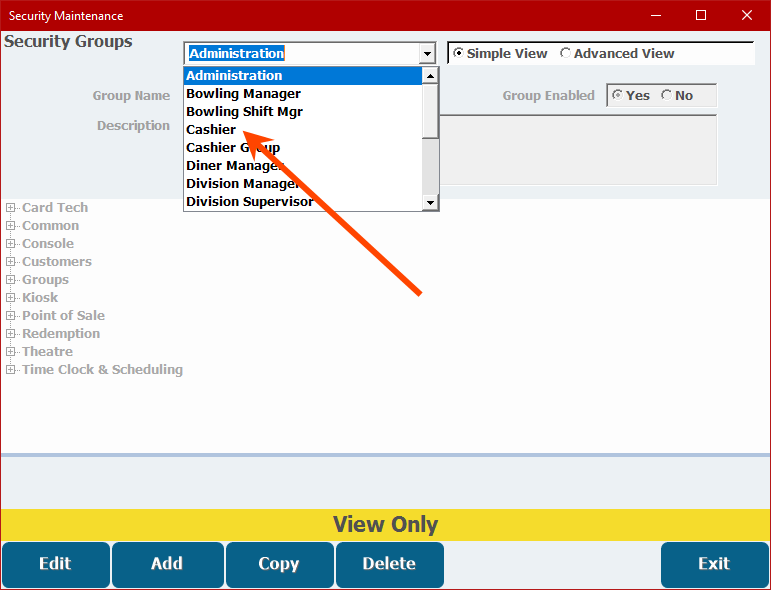Click the Add button

(167, 564)
